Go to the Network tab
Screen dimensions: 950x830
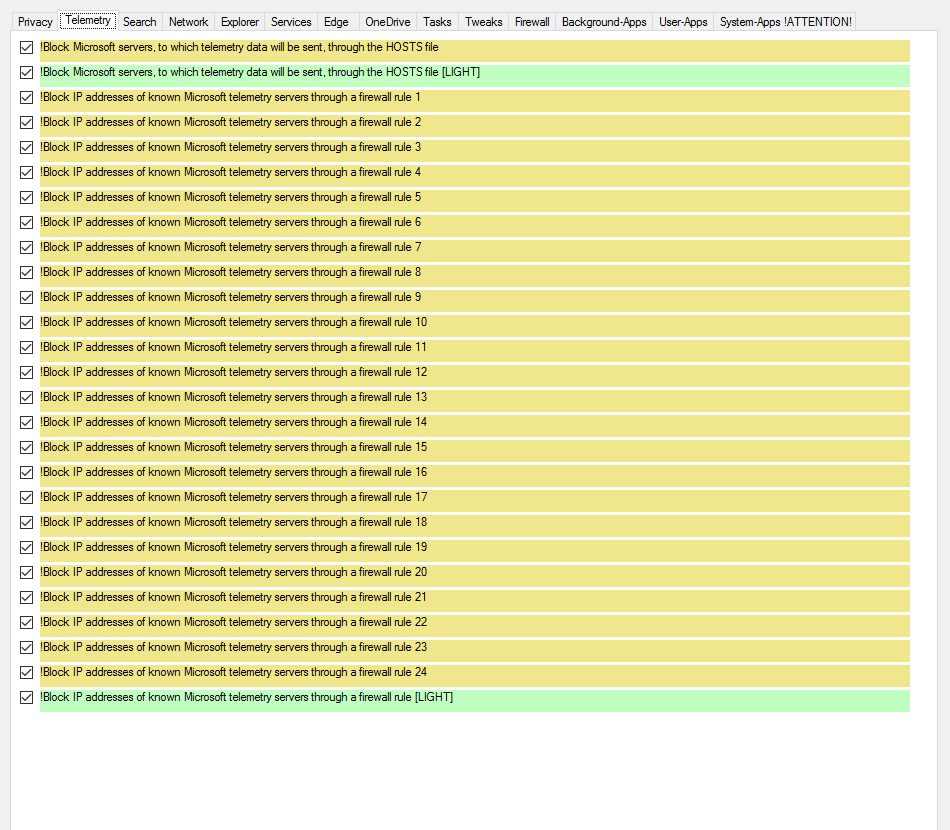pos(188,22)
